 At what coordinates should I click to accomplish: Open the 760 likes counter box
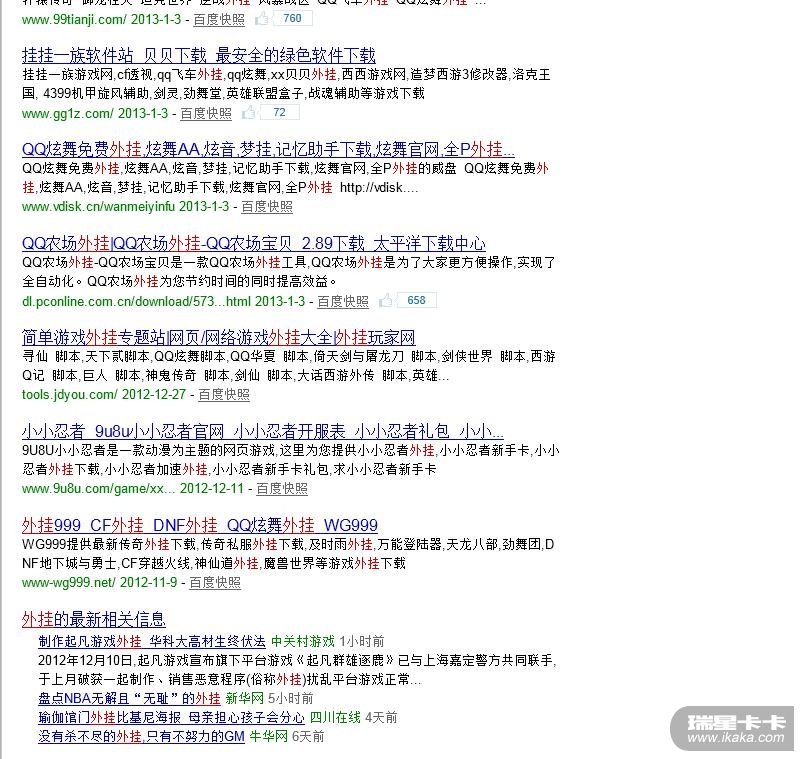[x=292, y=18]
